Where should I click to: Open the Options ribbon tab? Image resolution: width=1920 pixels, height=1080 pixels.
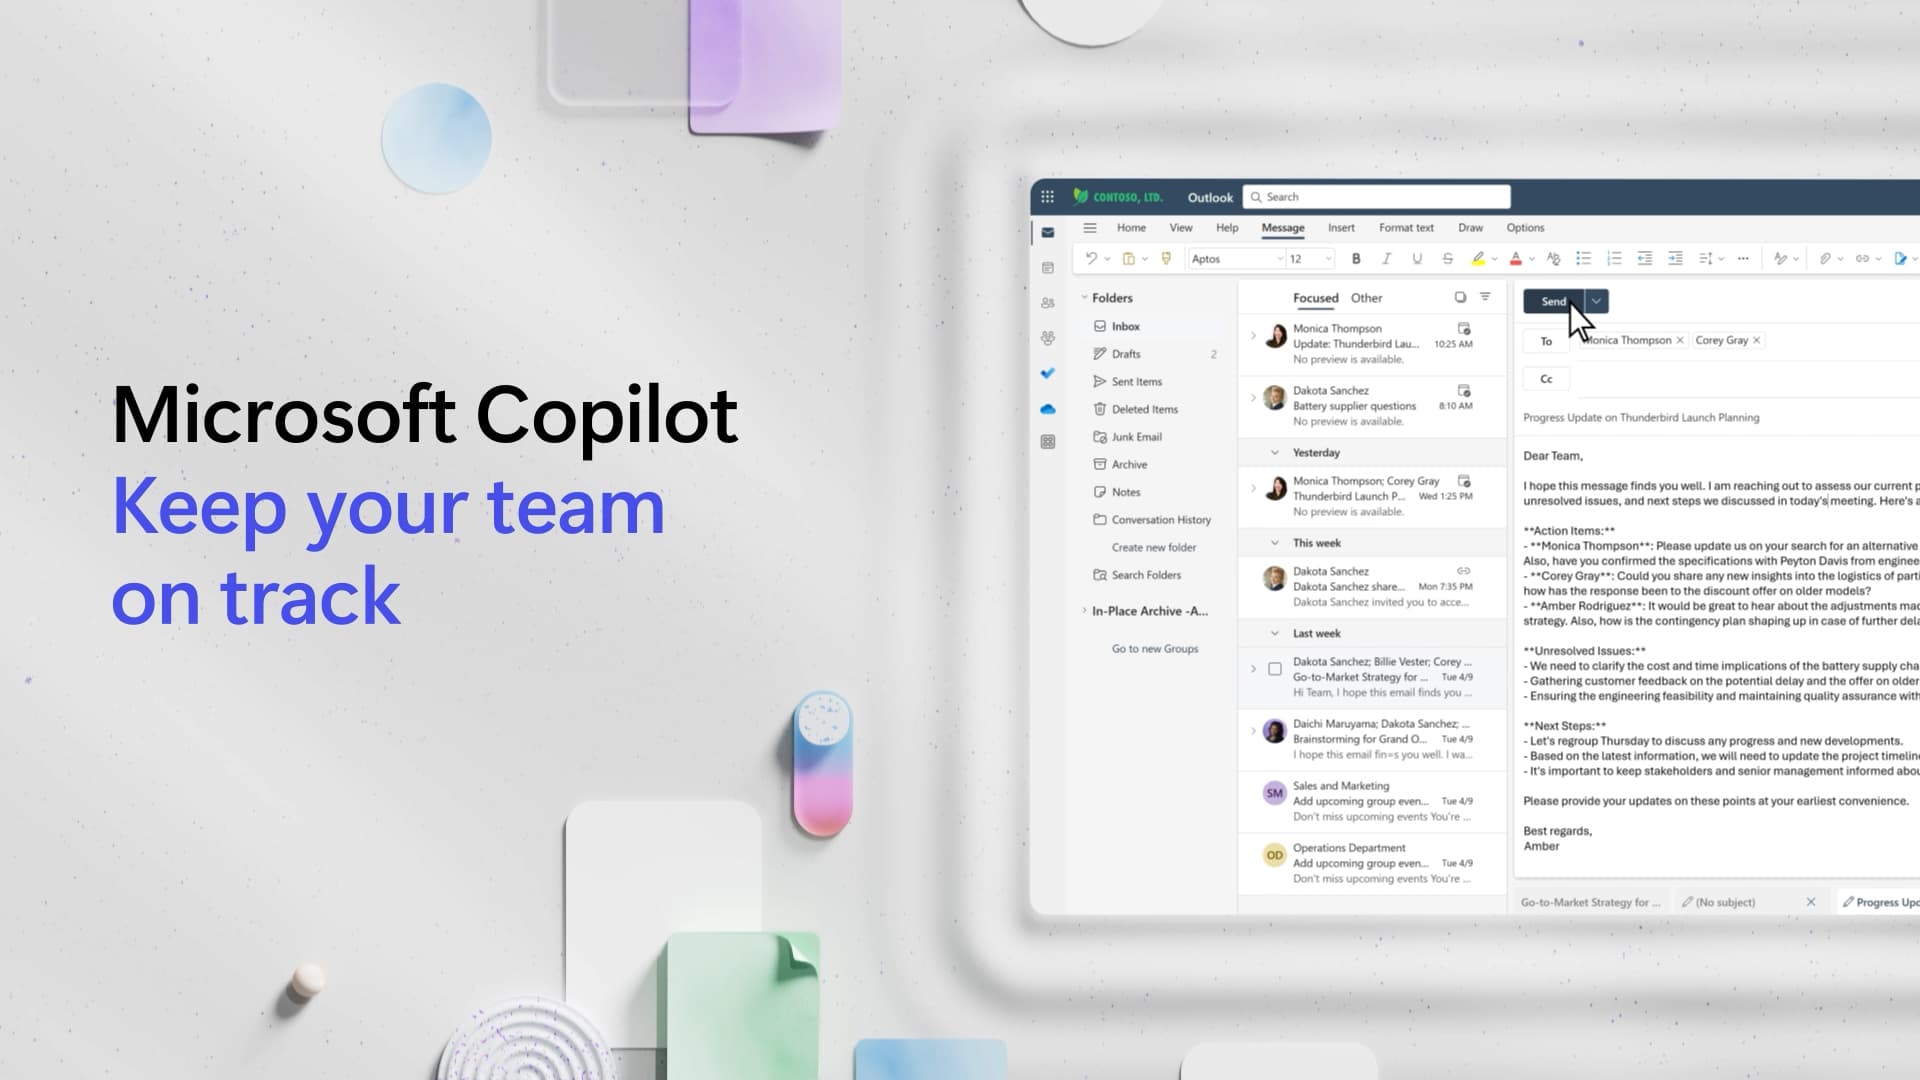coord(1524,227)
